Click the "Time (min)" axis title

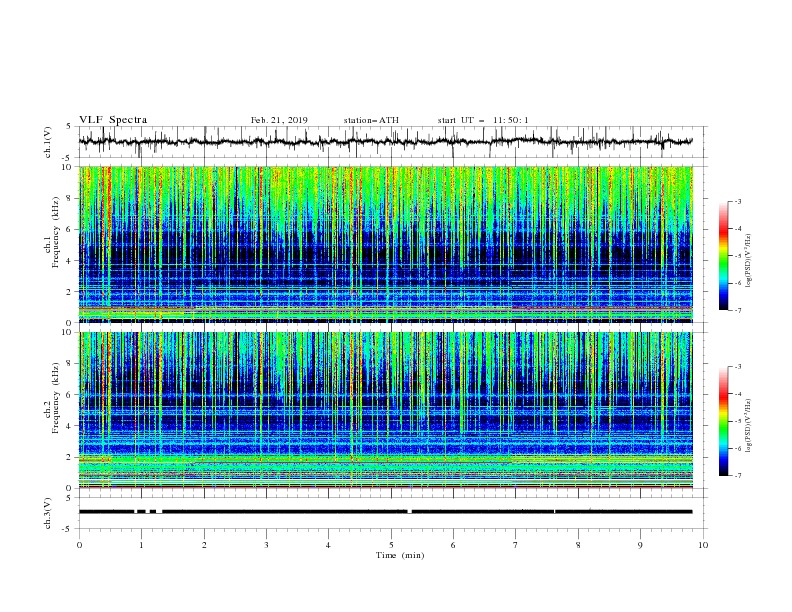point(400,555)
